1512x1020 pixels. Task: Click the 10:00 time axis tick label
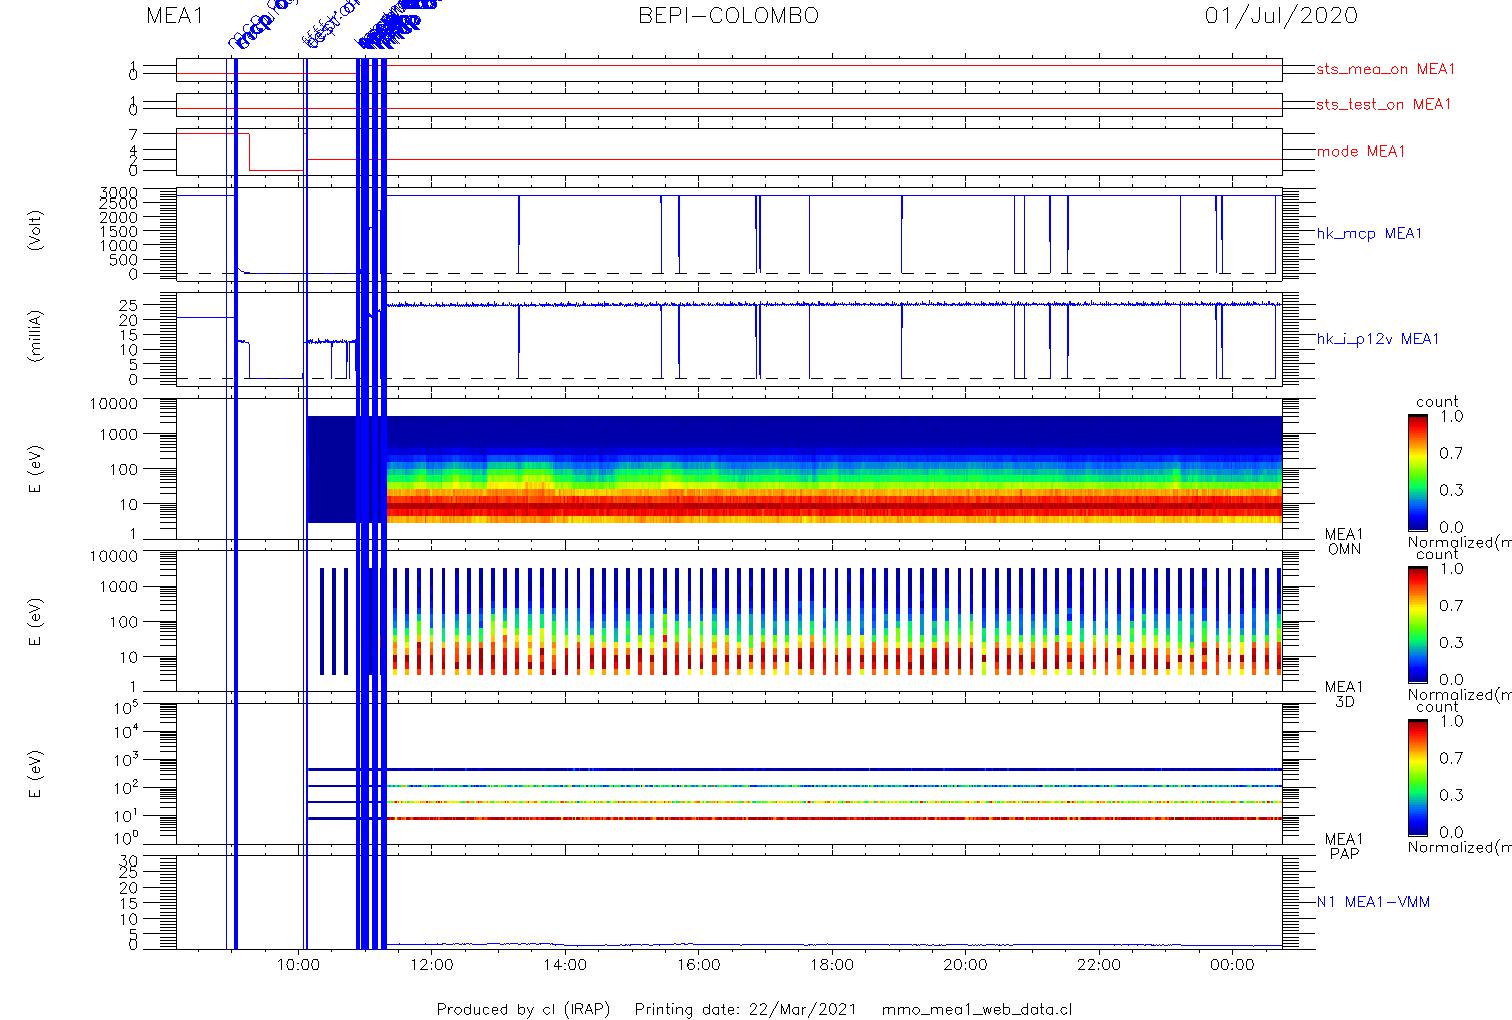click(299, 965)
